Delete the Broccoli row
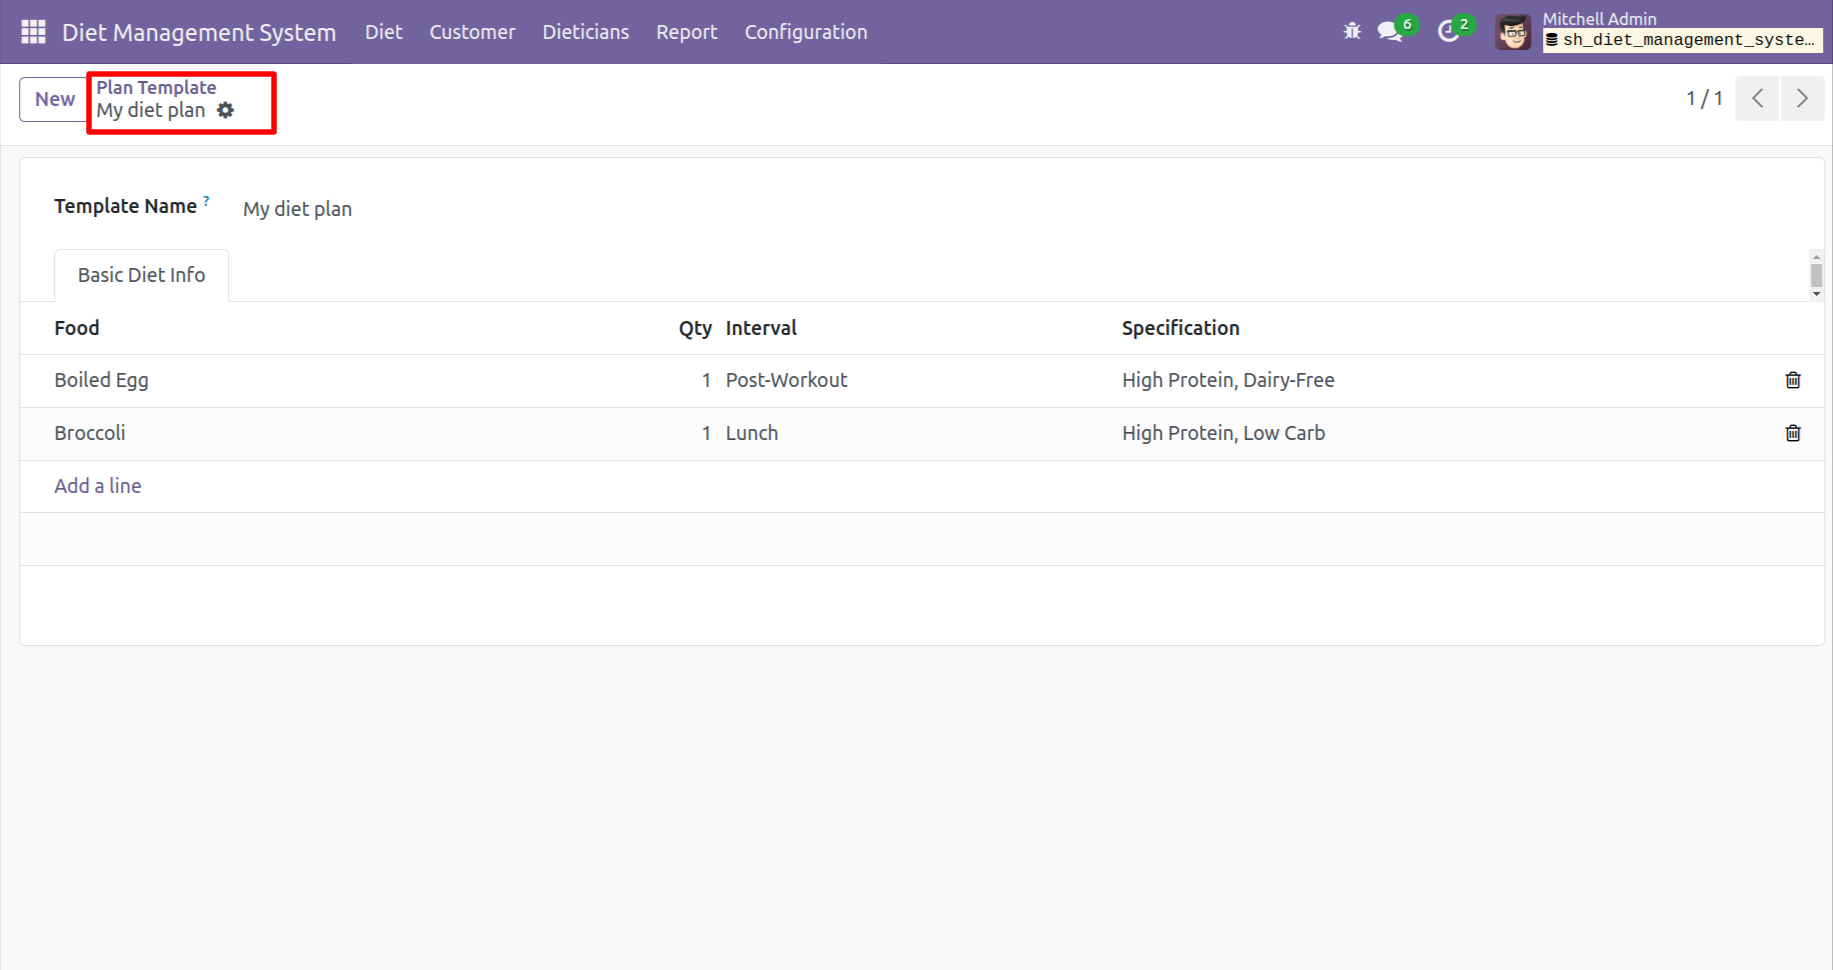This screenshot has width=1833, height=970. tap(1792, 433)
